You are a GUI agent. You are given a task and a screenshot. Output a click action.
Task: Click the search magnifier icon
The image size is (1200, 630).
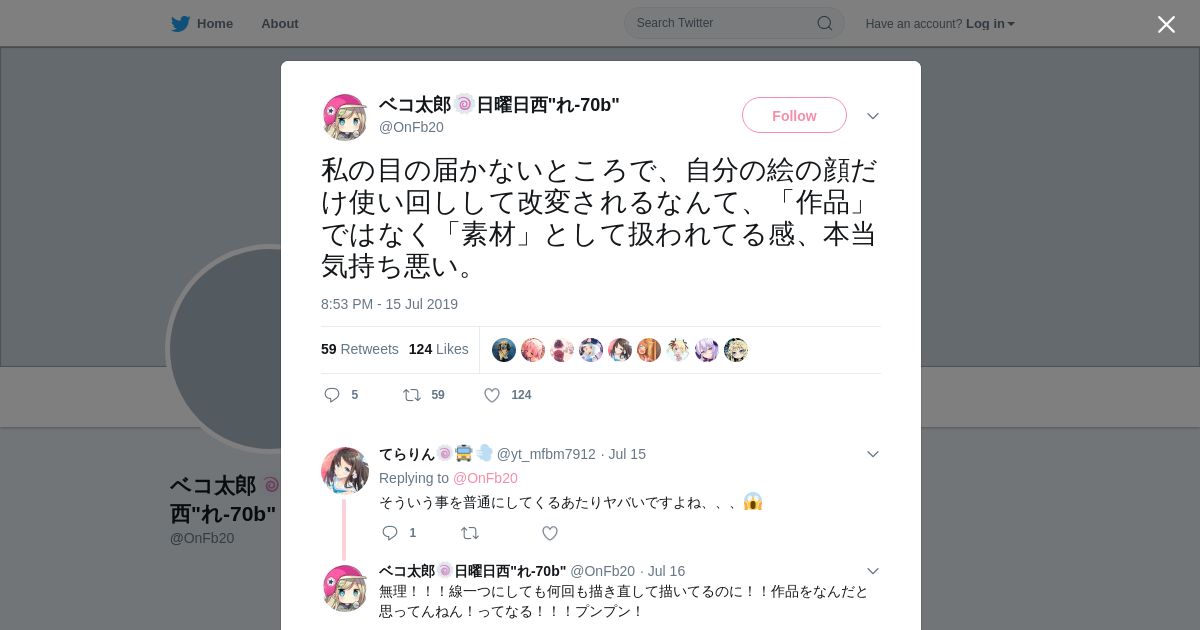[825, 23]
